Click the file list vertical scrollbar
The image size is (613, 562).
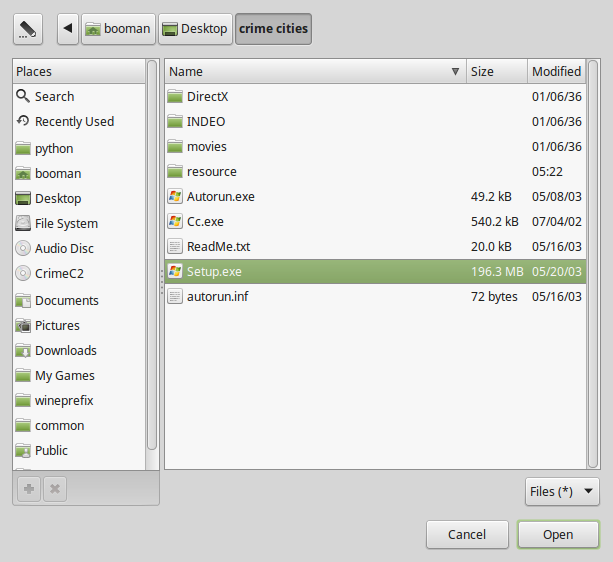593,264
